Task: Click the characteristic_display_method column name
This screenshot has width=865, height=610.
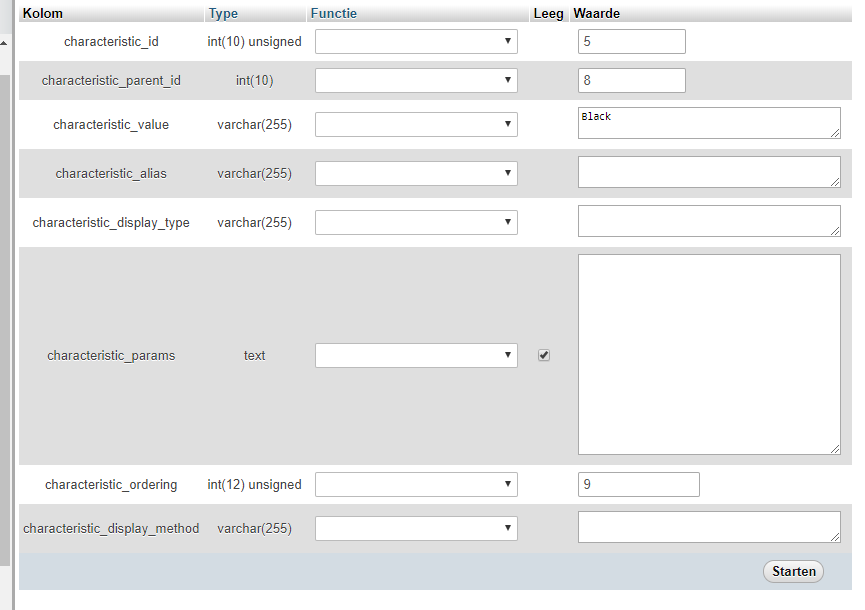Action: [111, 528]
